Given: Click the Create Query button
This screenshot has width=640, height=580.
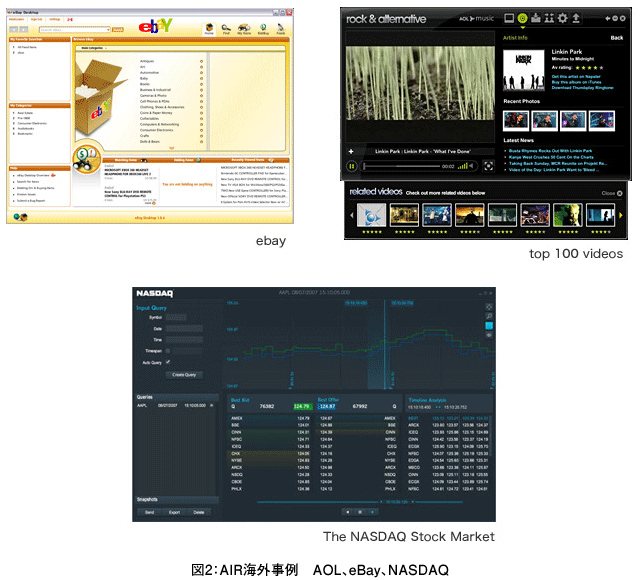Looking at the screenshot, I should point(184,375).
